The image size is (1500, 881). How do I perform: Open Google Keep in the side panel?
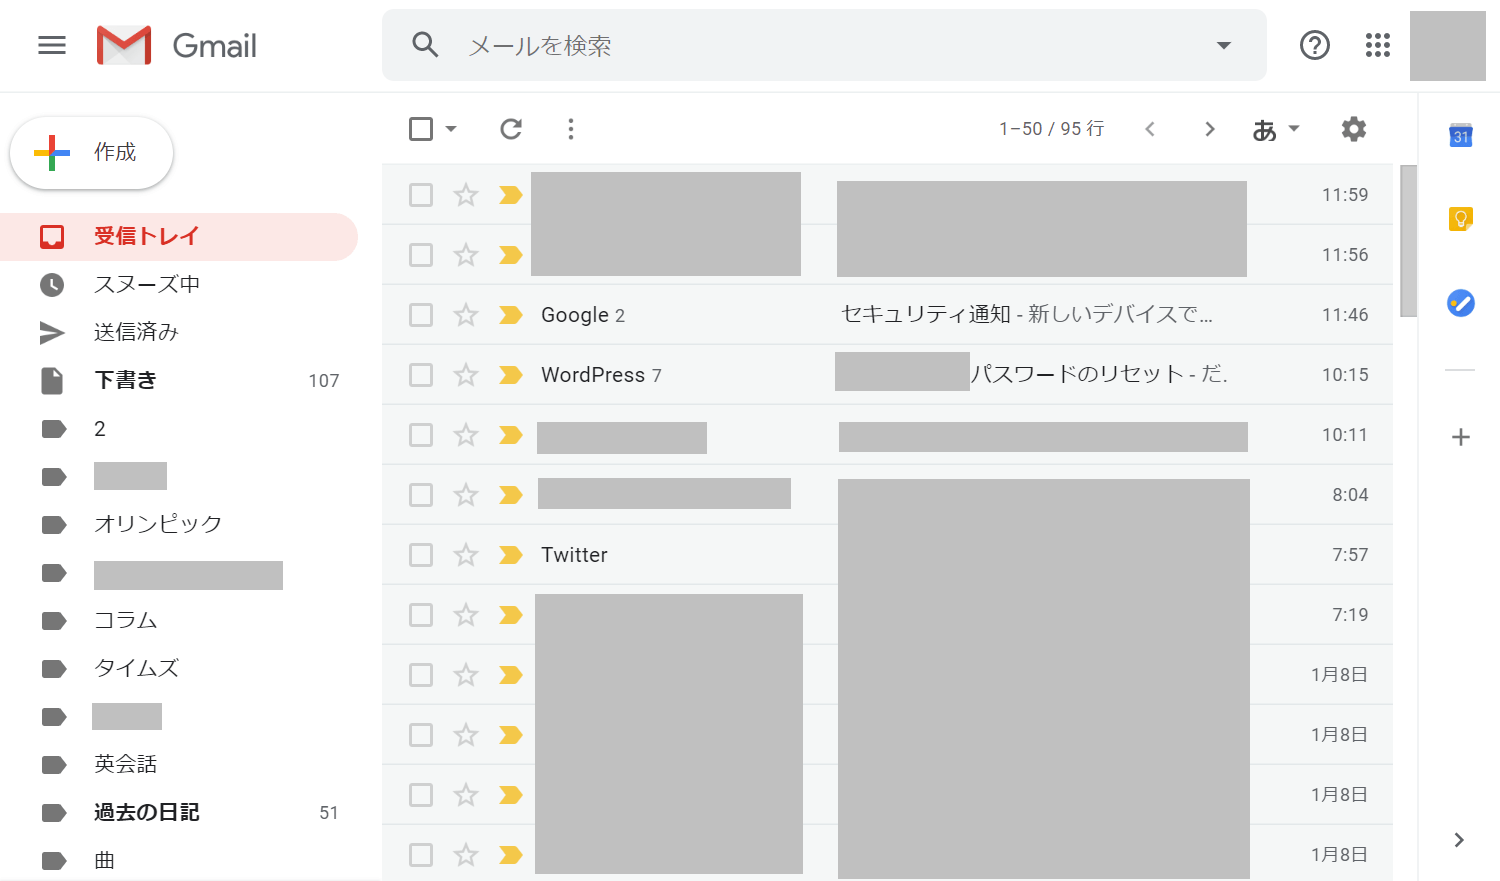[1460, 218]
